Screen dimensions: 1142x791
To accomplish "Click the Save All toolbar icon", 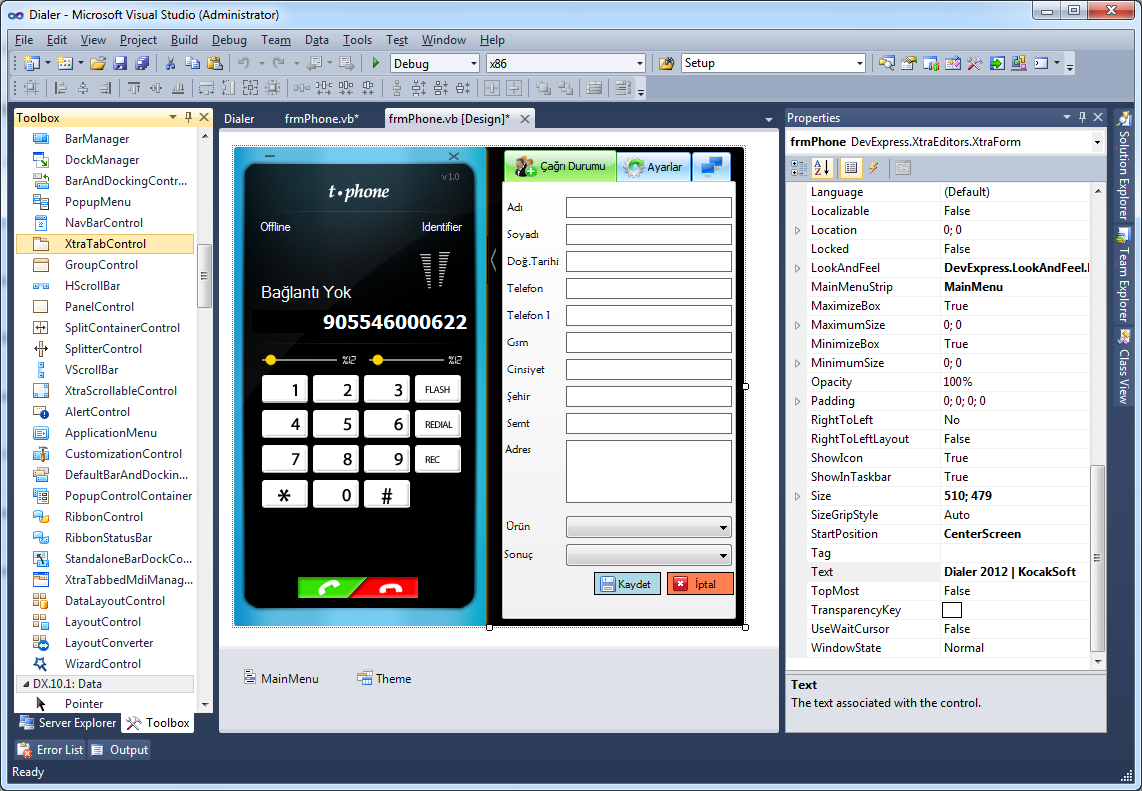I will click(141, 63).
